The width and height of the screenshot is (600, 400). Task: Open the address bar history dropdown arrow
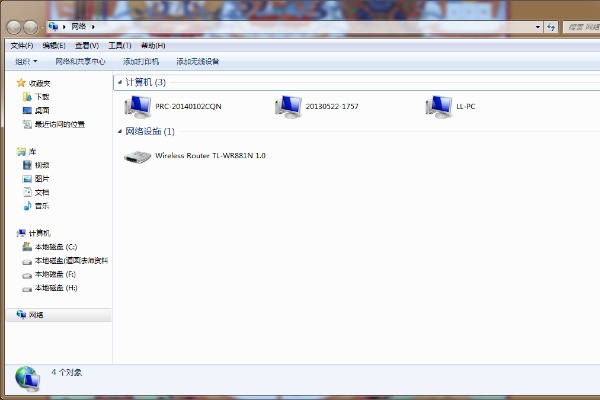[538, 26]
